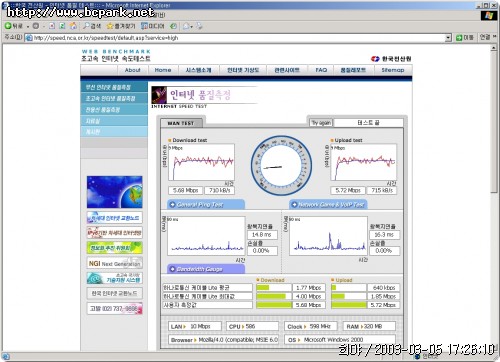Open 게시판 in the sidebar

114,132
